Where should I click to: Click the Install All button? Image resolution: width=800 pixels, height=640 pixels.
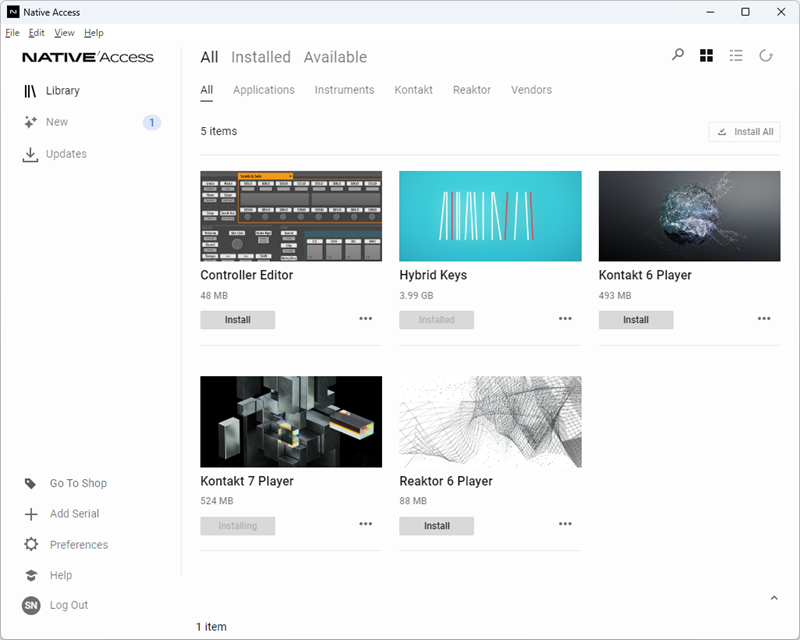click(x=744, y=132)
